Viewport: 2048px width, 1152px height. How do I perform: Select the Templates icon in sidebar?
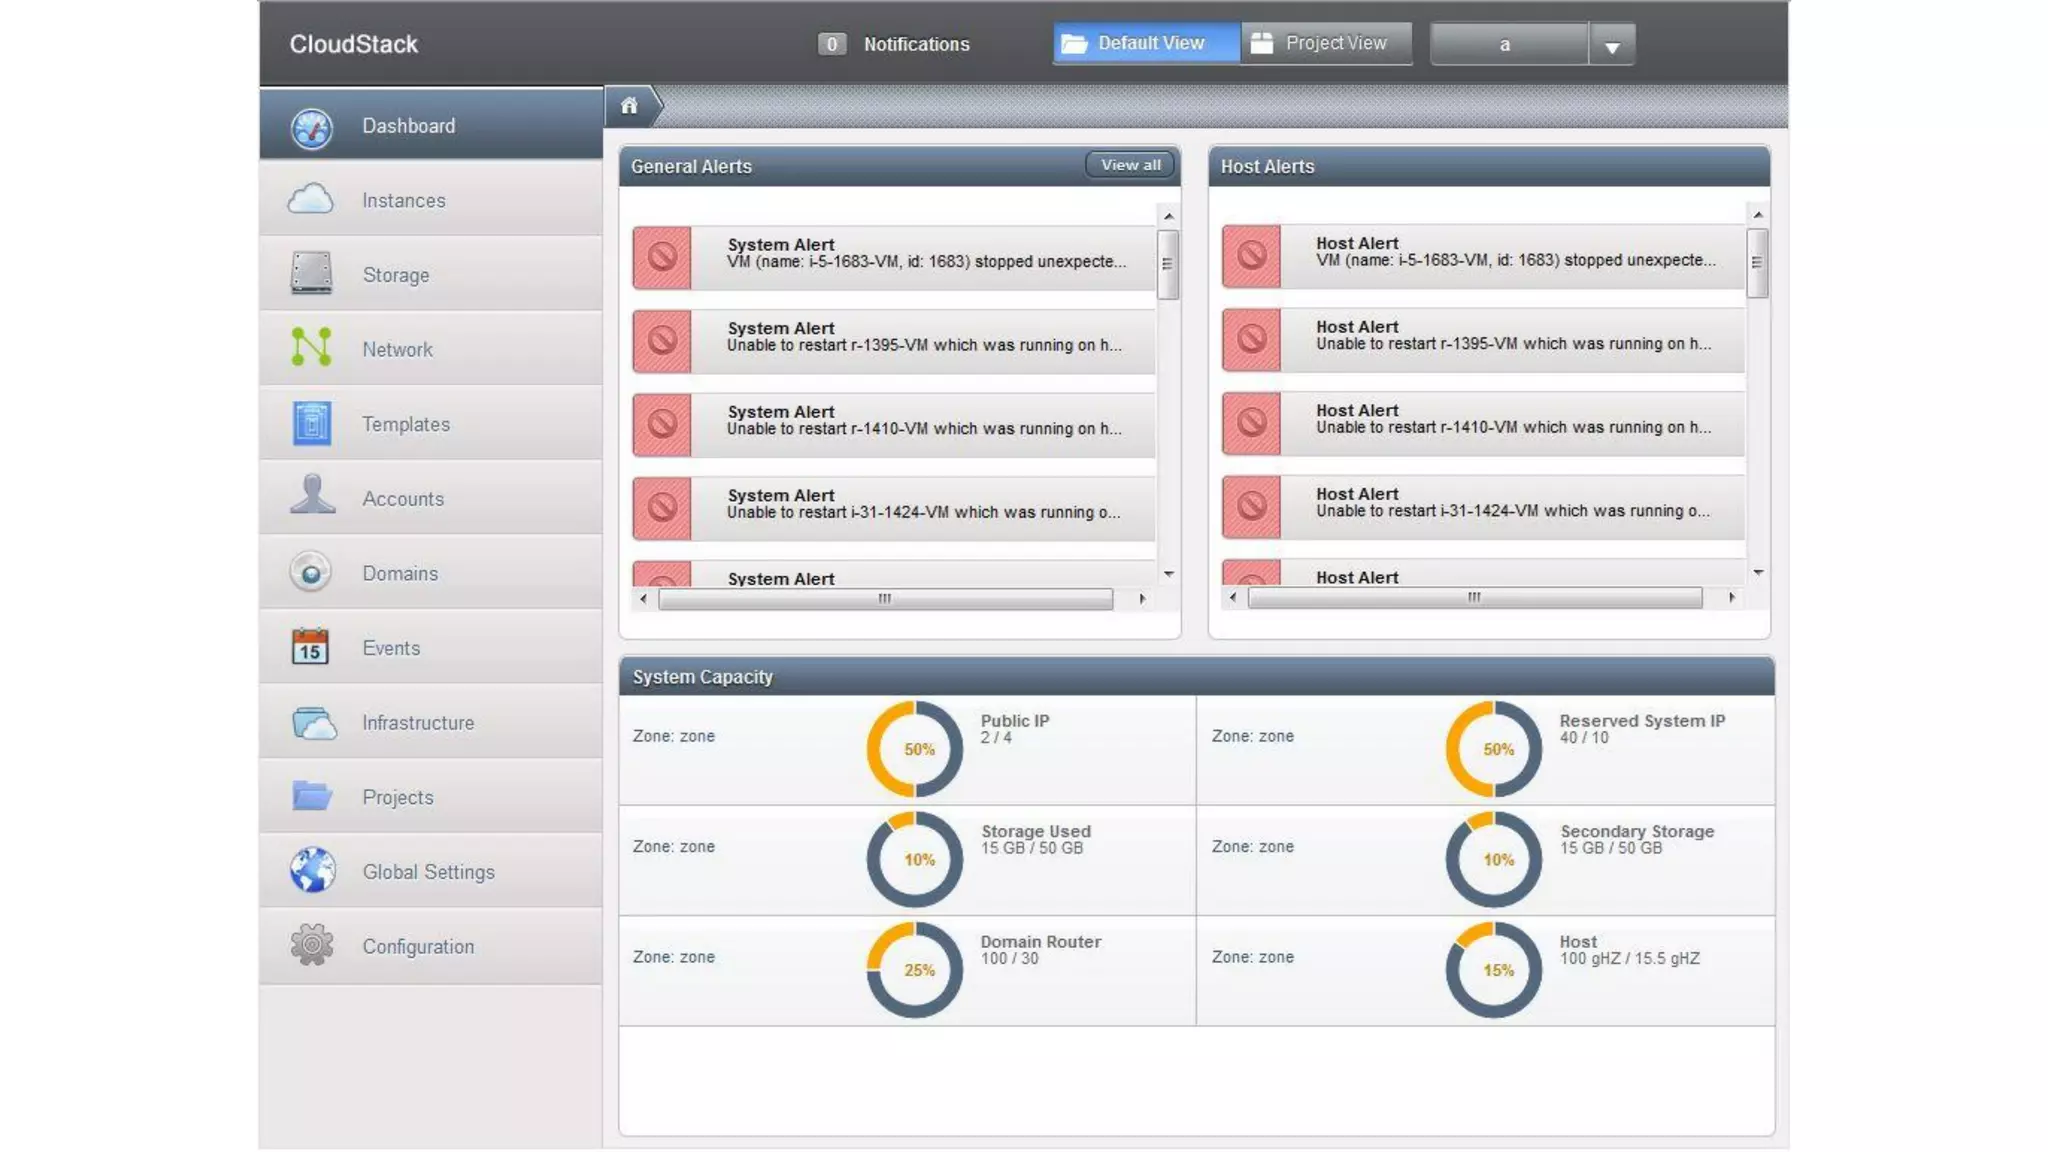[x=311, y=423]
